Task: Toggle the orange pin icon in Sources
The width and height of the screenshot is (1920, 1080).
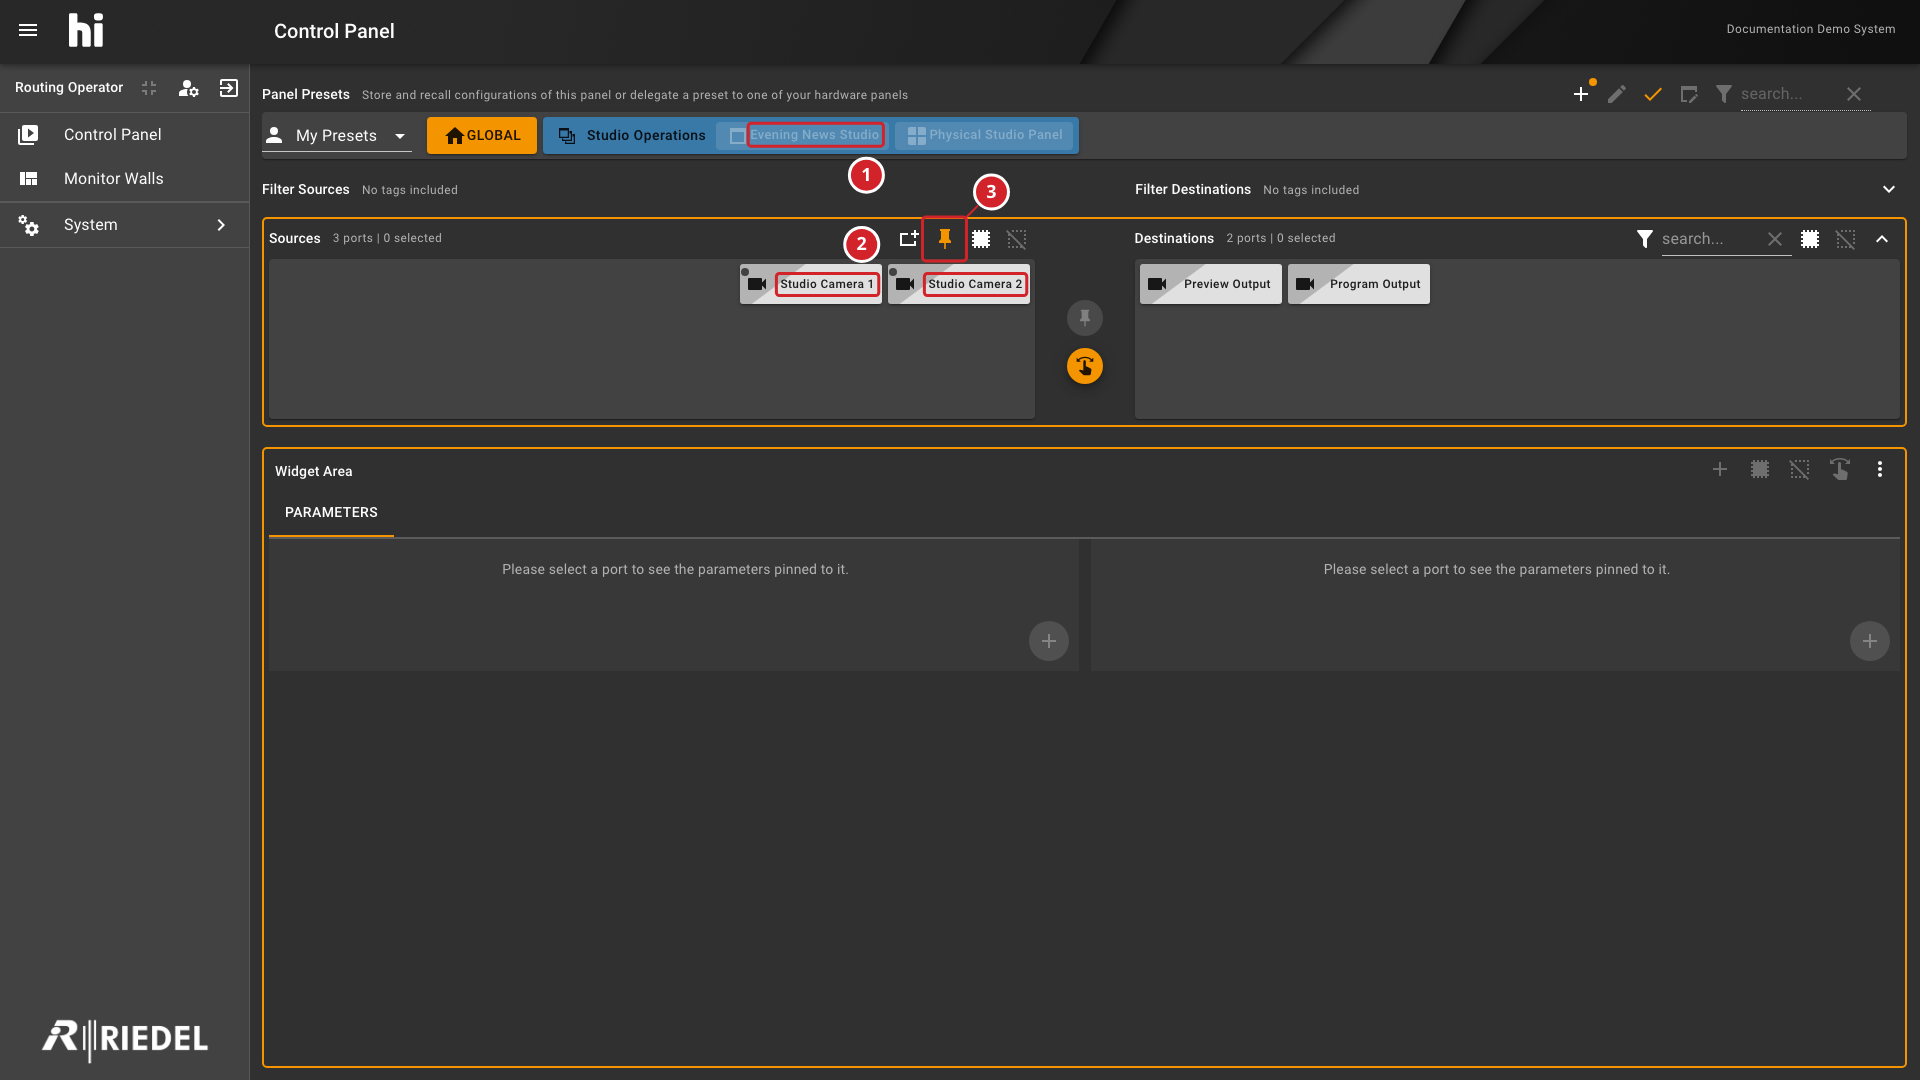Action: [x=944, y=239]
